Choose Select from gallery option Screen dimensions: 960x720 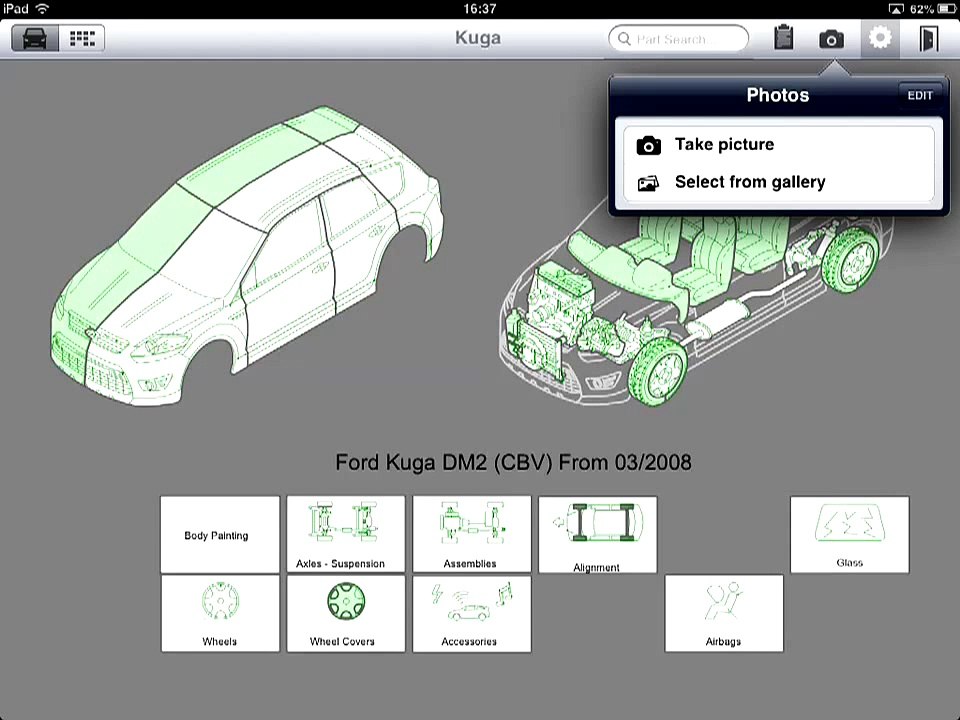(x=779, y=182)
